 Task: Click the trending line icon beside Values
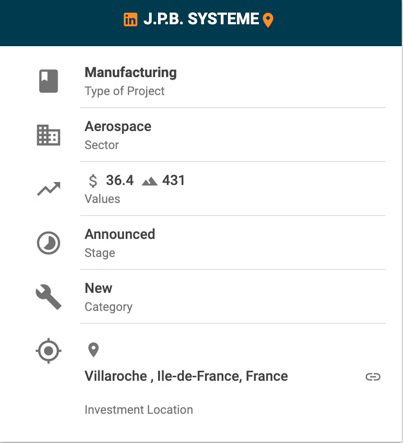pyautogui.click(x=49, y=189)
